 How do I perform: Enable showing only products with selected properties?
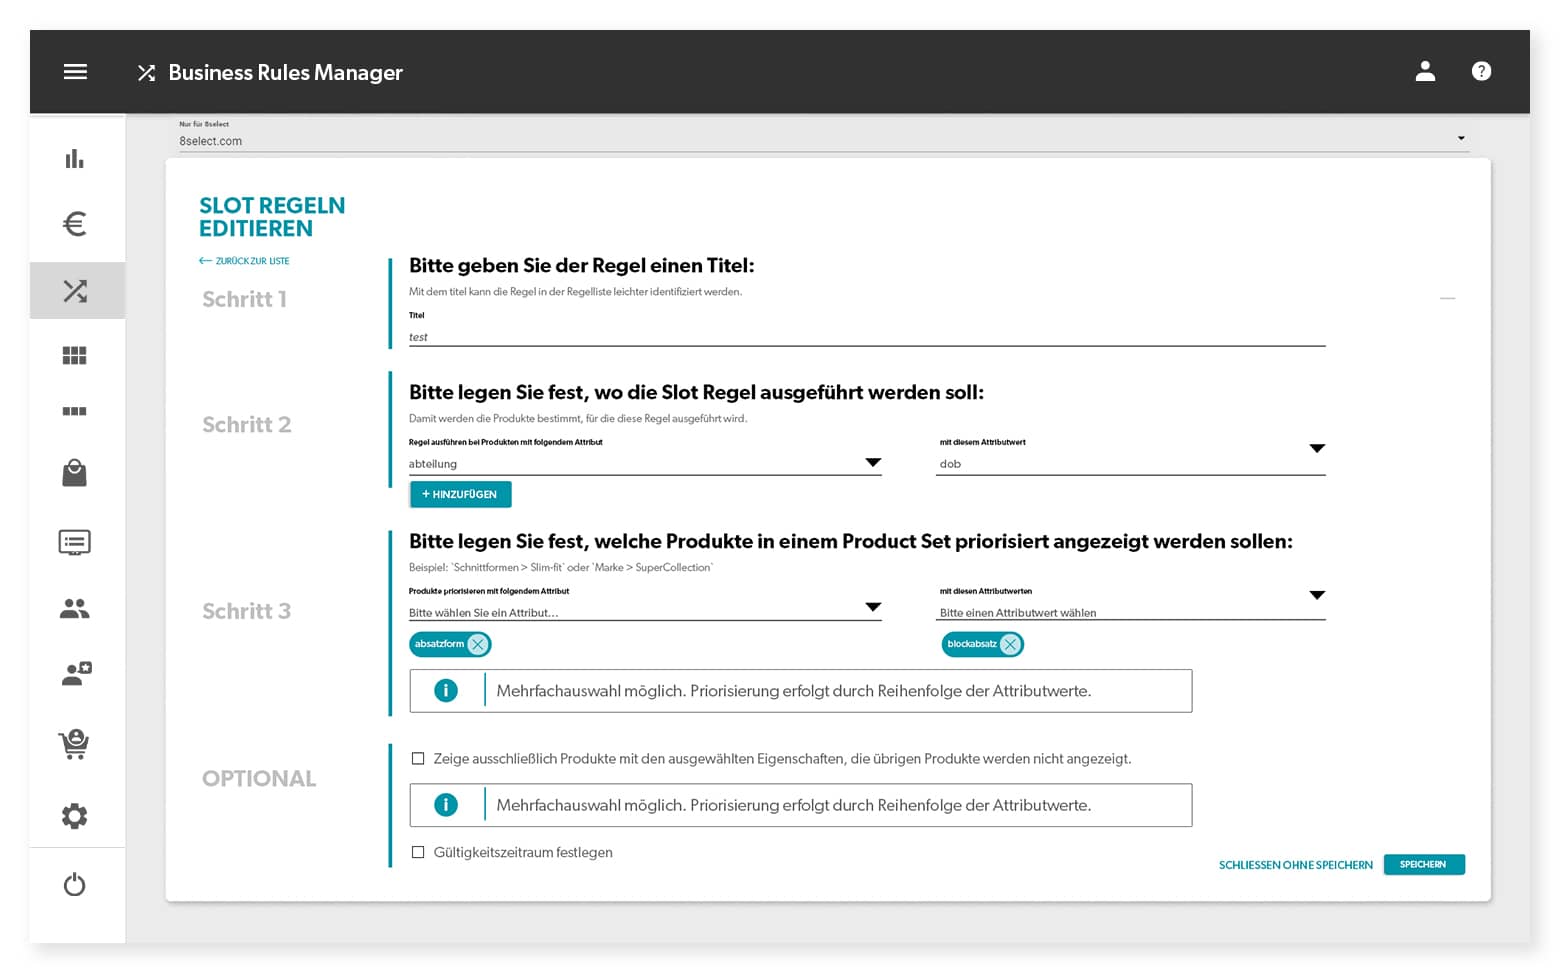(x=418, y=759)
